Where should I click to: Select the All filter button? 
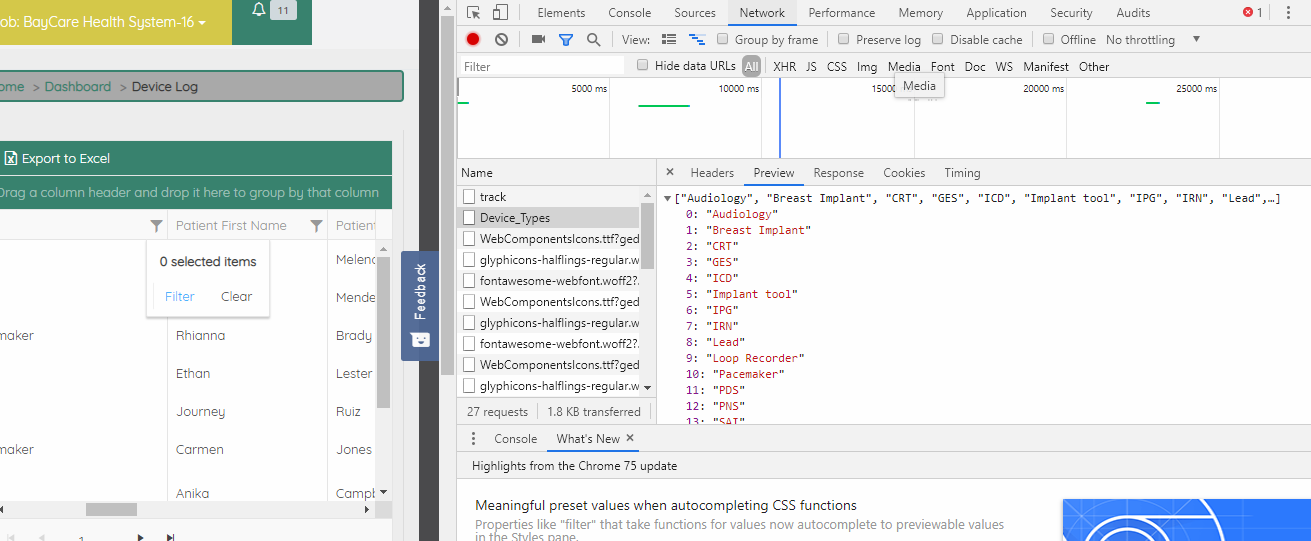[751, 66]
